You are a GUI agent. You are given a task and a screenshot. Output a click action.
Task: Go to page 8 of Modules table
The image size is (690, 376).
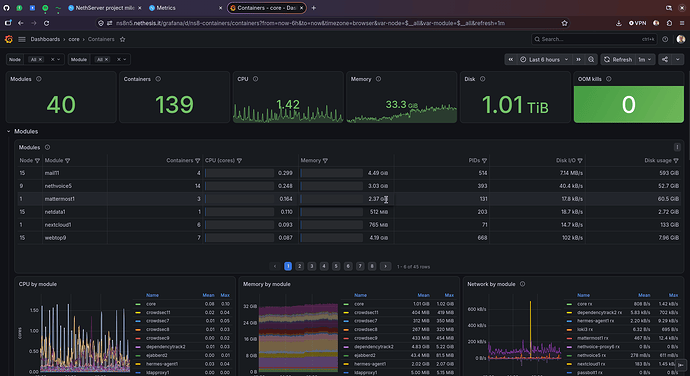(372, 266)
